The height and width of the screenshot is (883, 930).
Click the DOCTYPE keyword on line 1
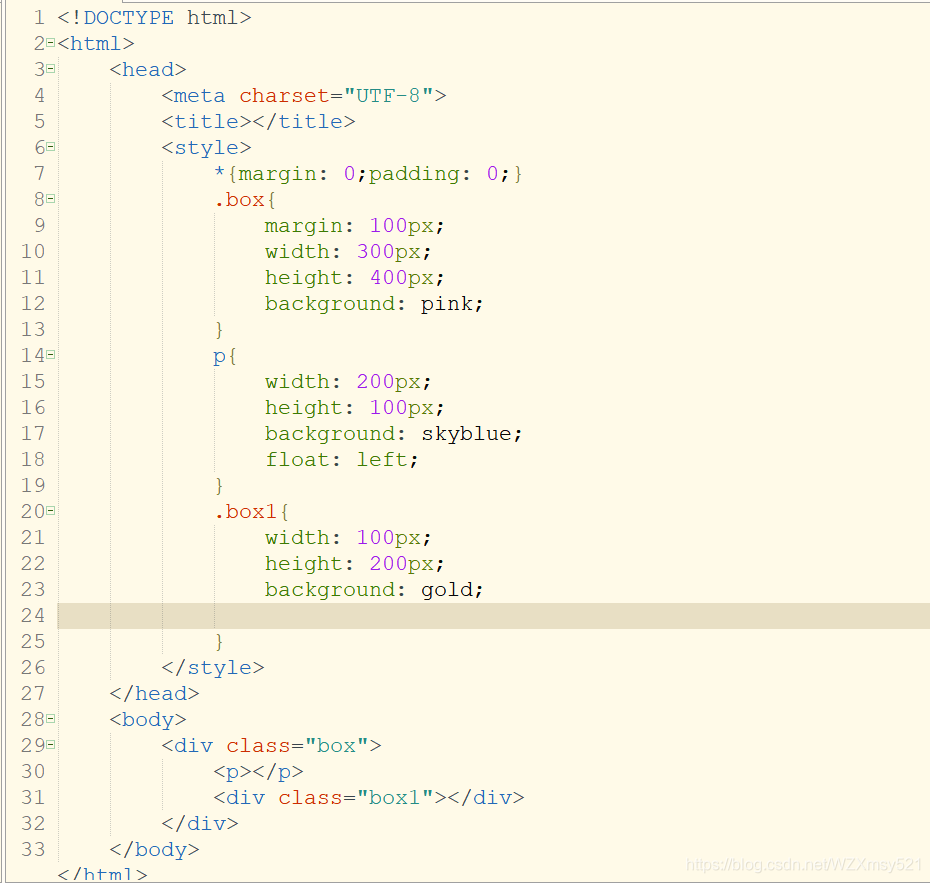click(129, 18)
